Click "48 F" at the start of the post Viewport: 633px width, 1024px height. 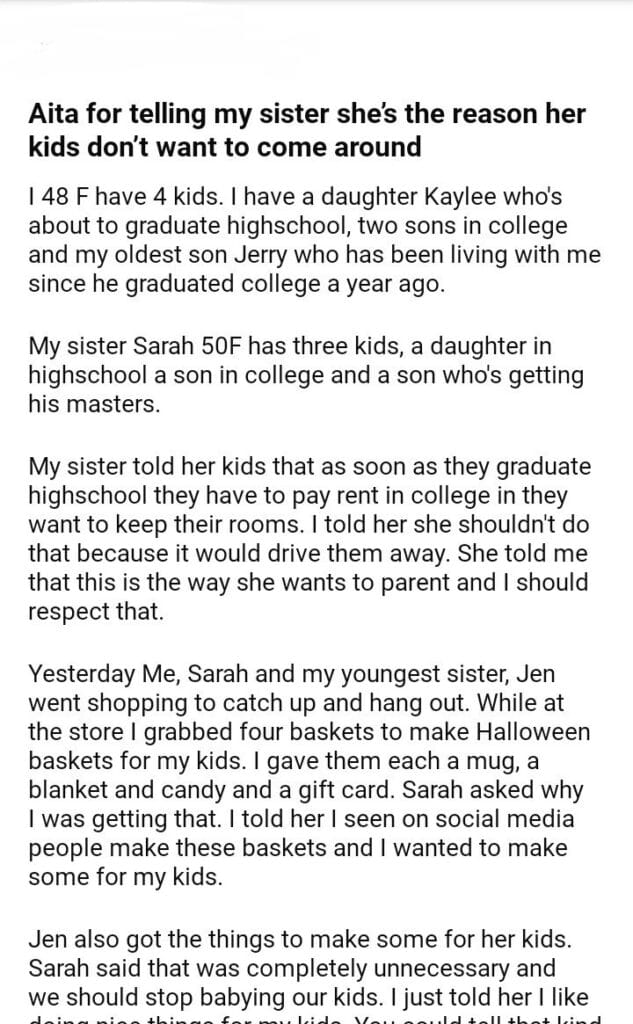[62, 200]
